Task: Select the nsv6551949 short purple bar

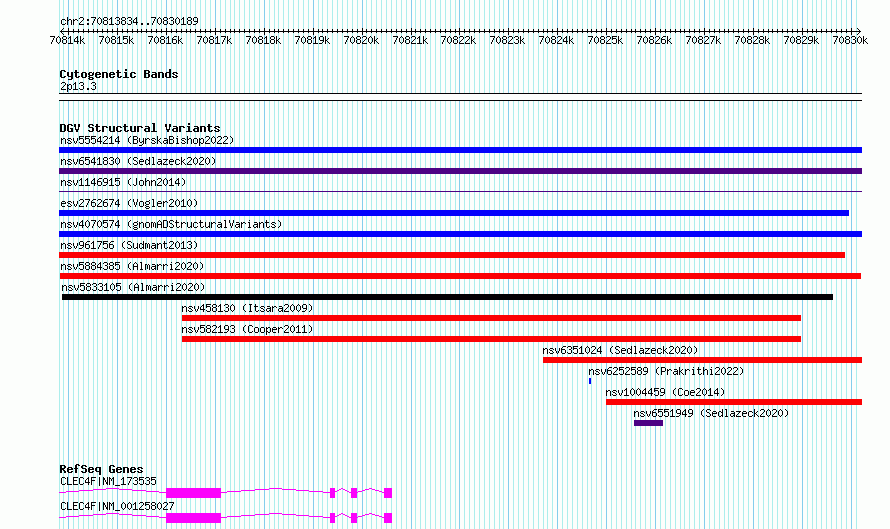Action: click(648, 423)
